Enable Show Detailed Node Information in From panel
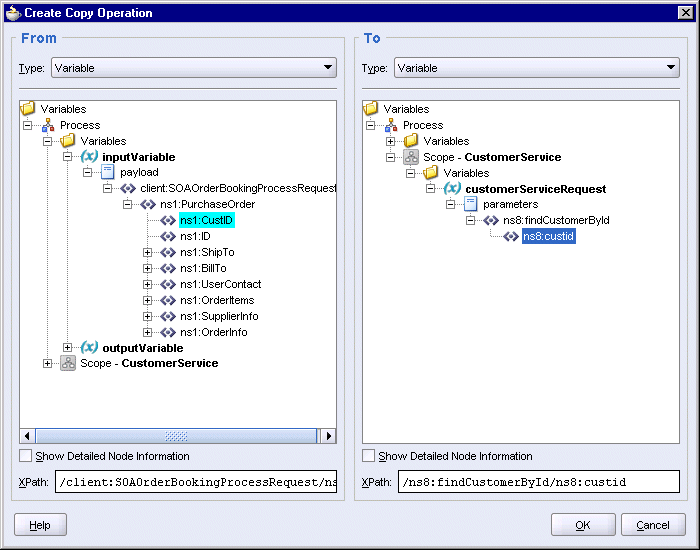This screenshot has width=700, height=550. 25,456
